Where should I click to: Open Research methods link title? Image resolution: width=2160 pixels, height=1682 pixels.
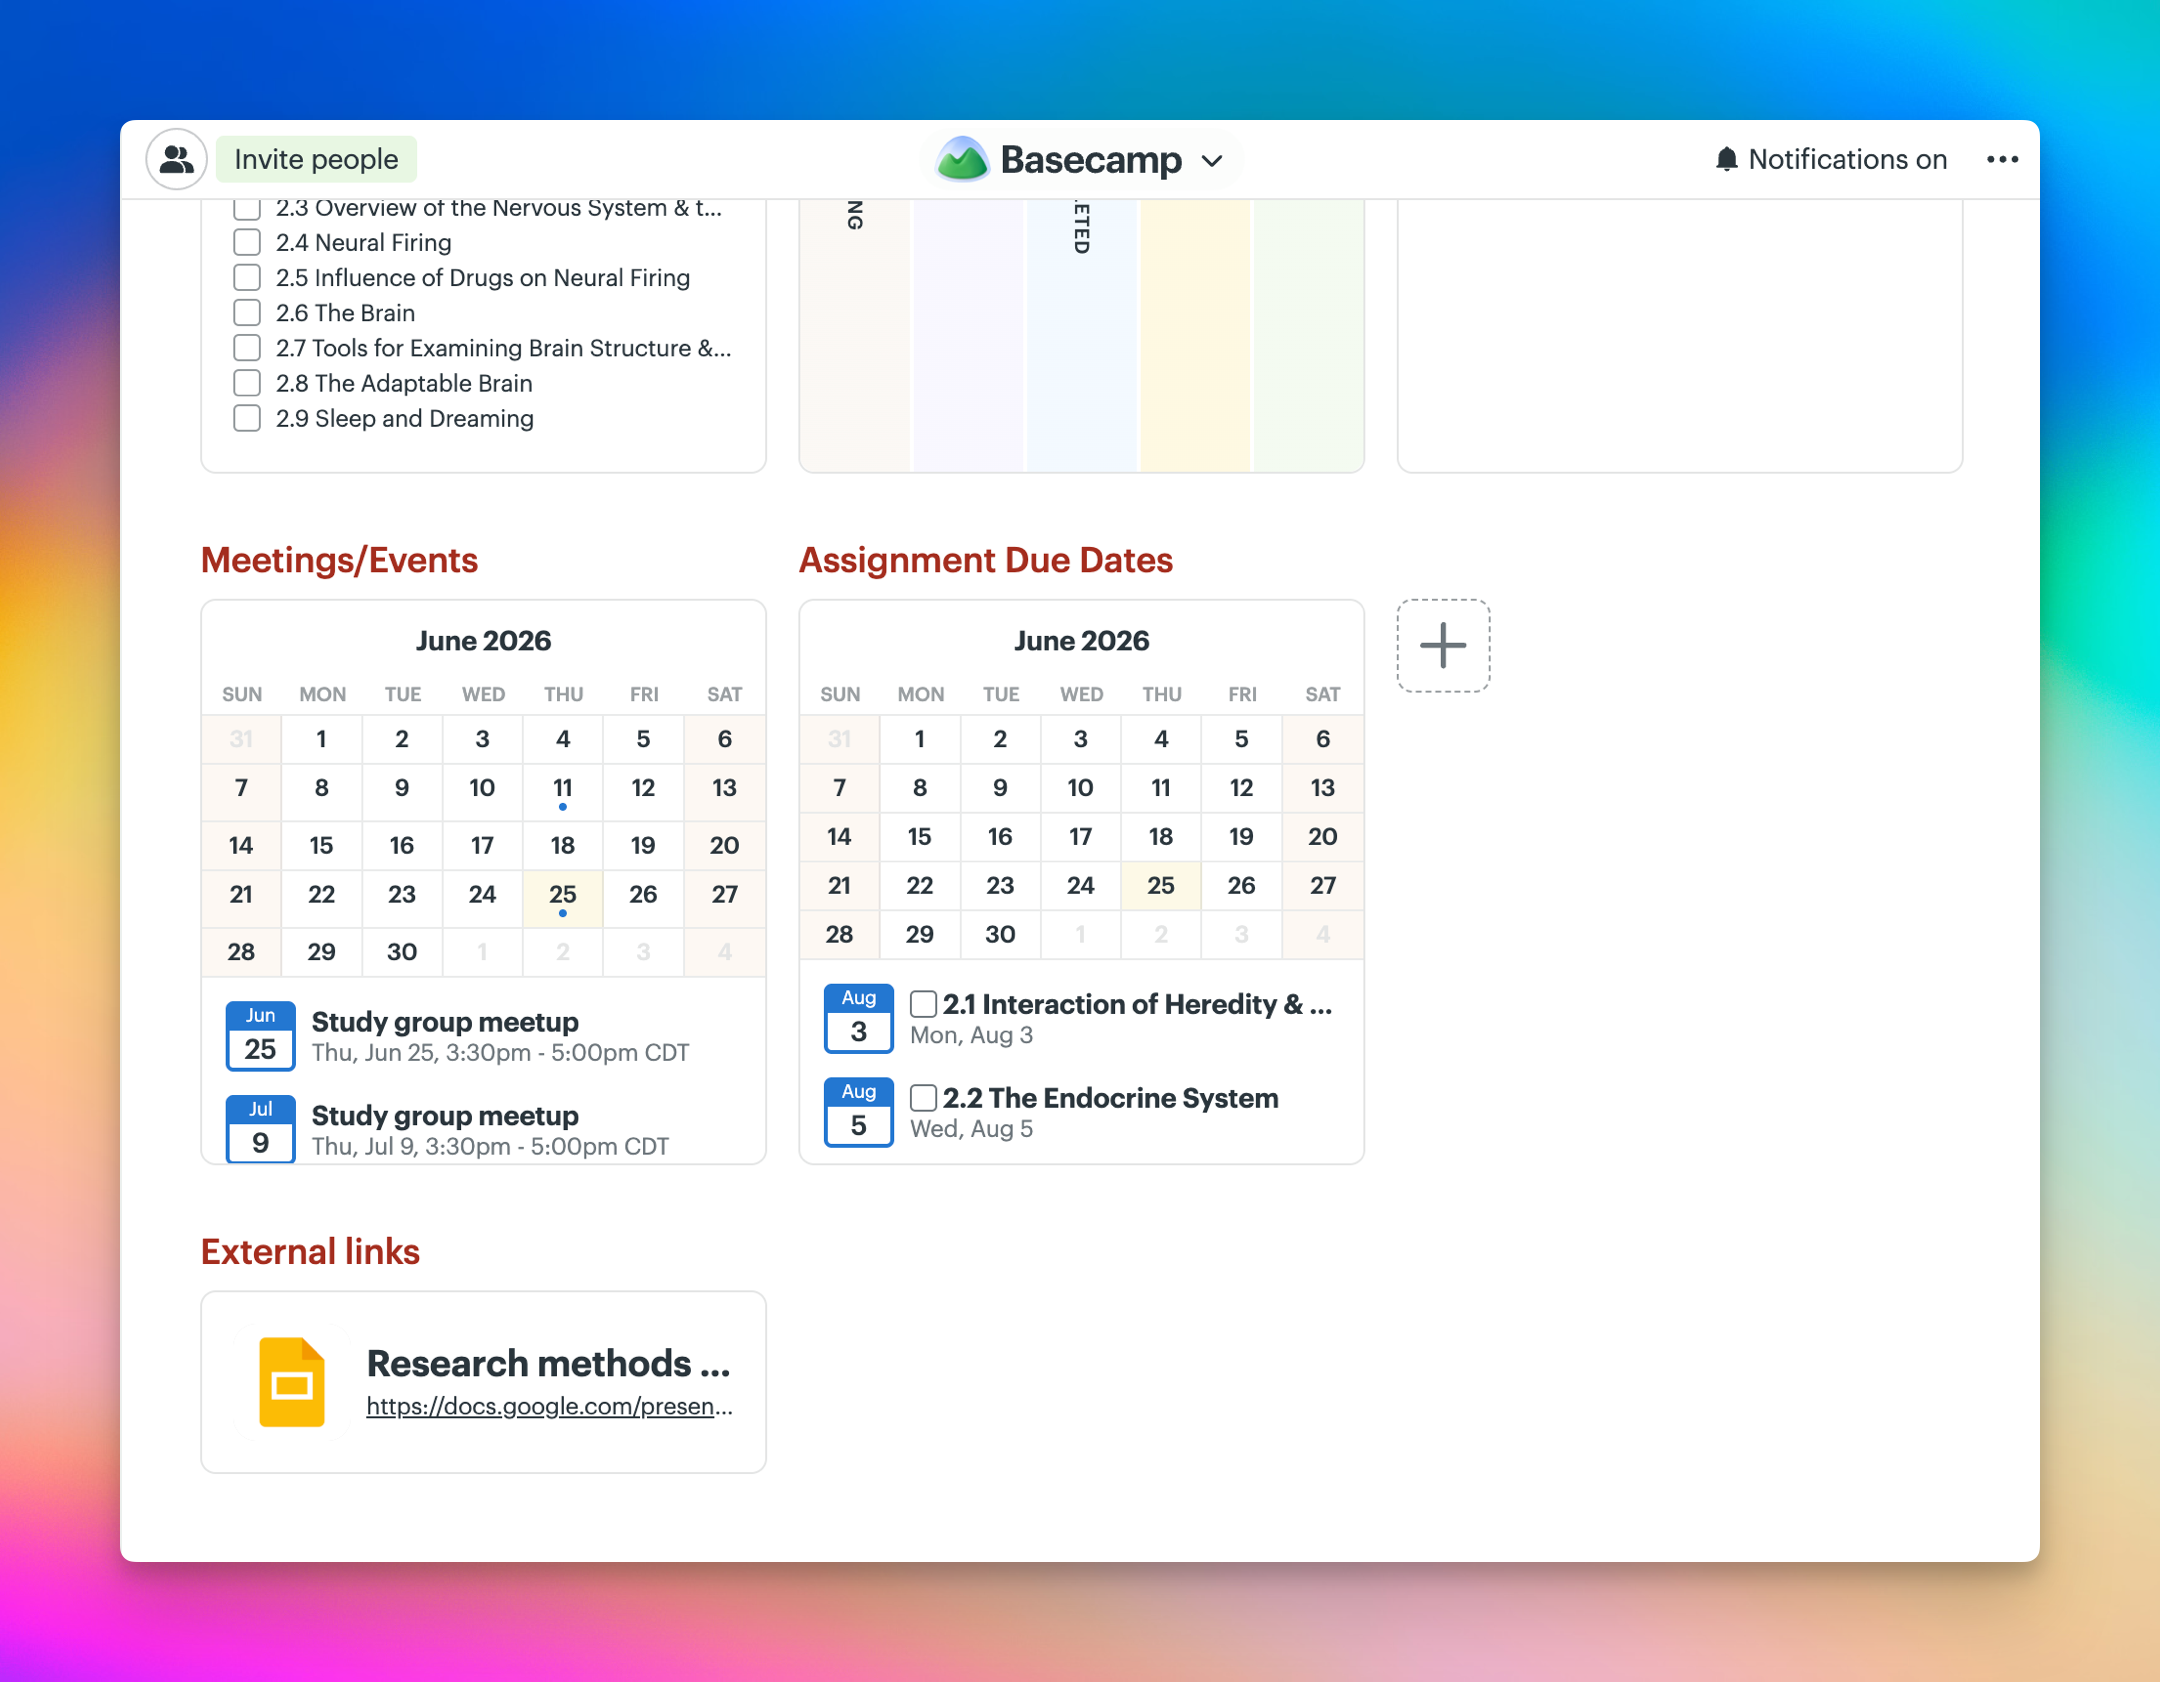pos(548,1363)
